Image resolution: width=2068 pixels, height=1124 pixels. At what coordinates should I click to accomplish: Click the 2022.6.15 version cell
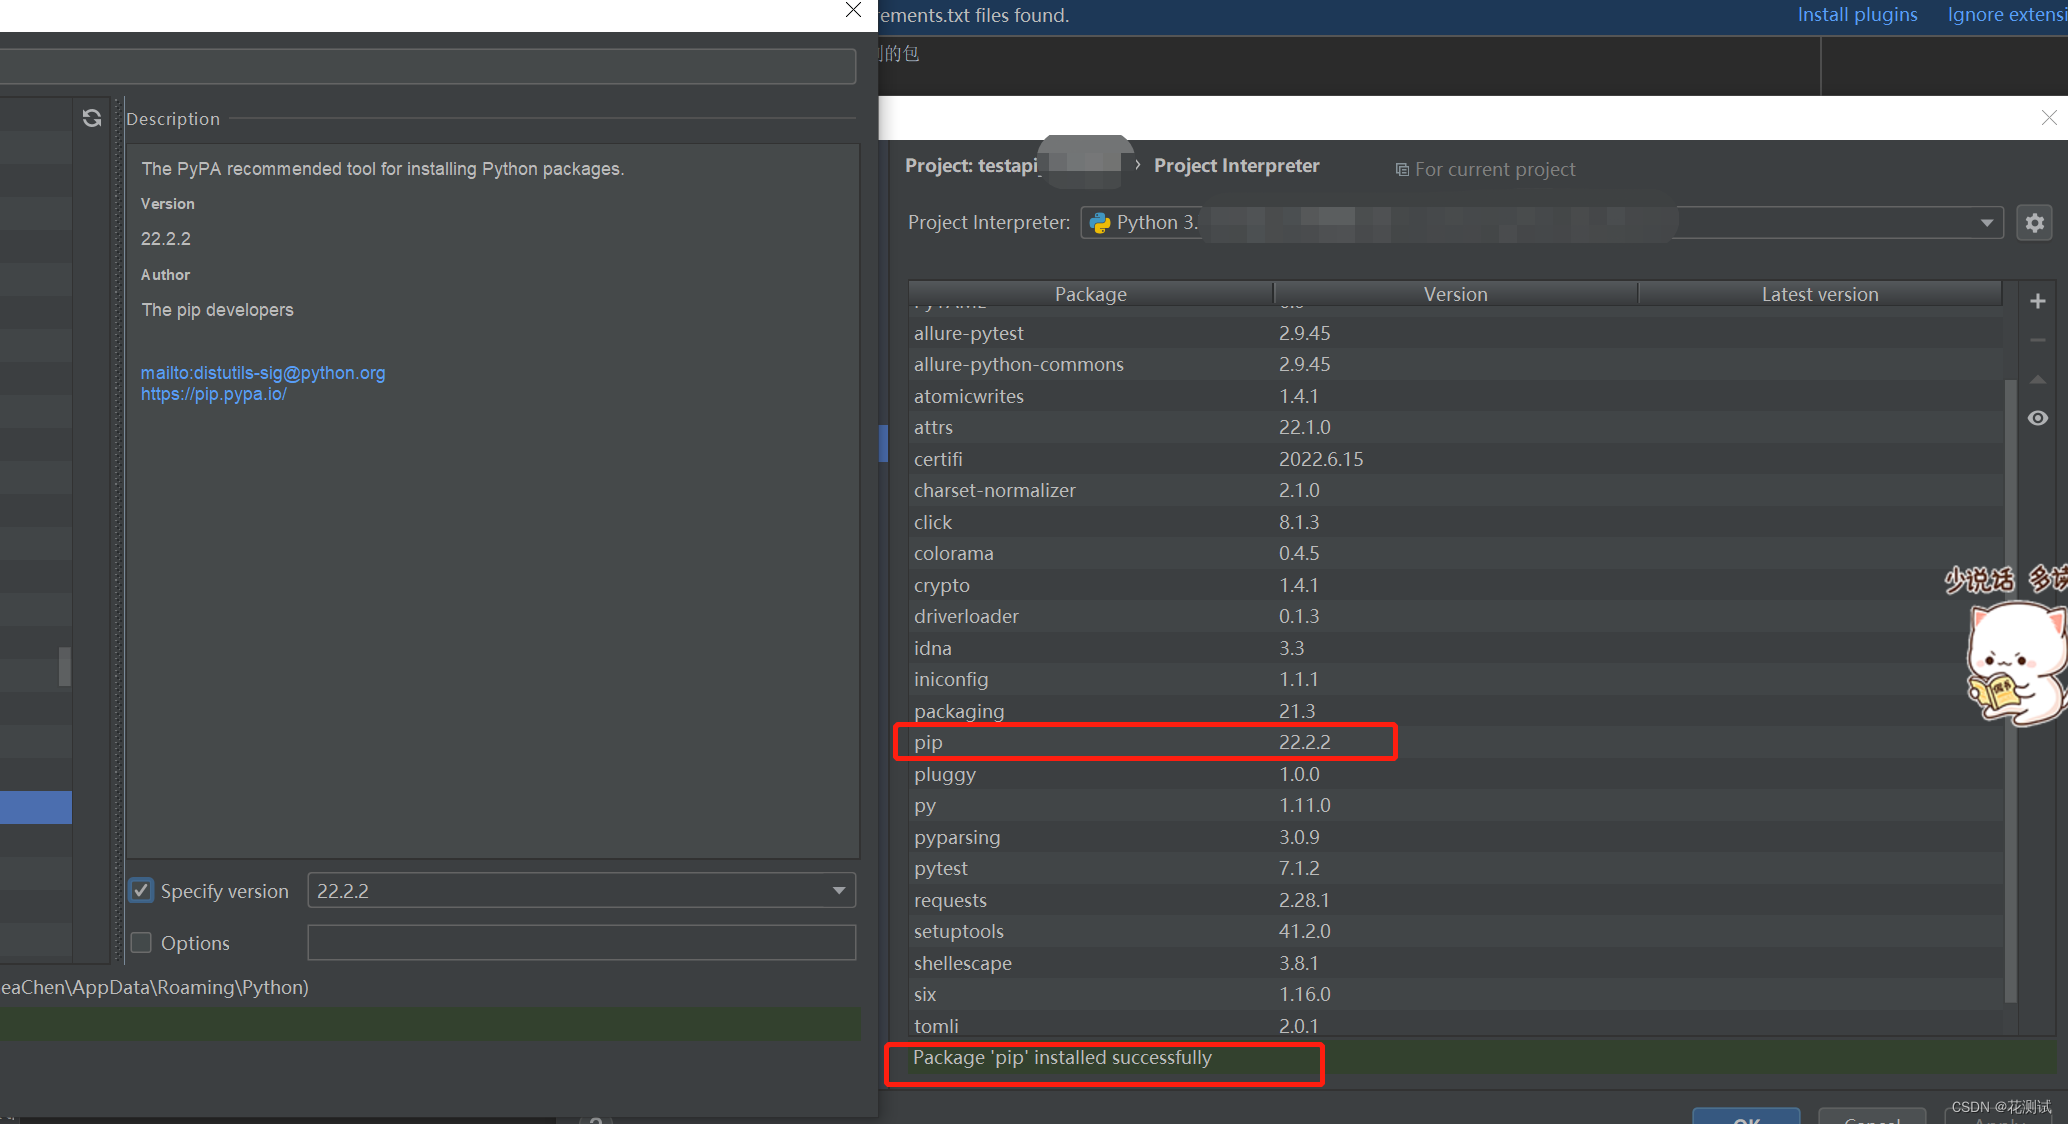(x=1321, y=459)
